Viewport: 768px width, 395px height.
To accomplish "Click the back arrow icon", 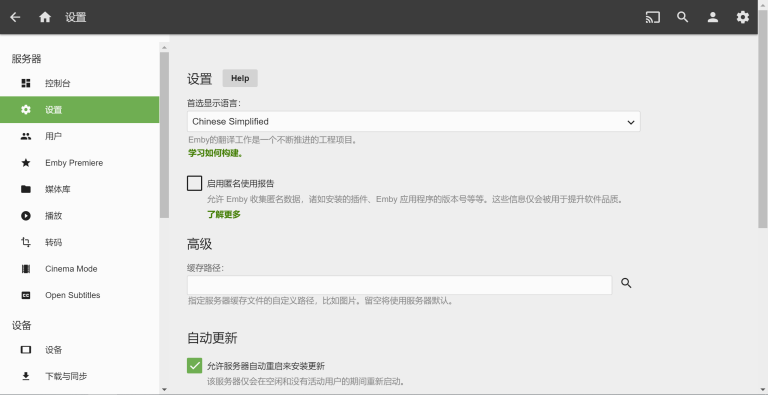I will pos(15,17).
